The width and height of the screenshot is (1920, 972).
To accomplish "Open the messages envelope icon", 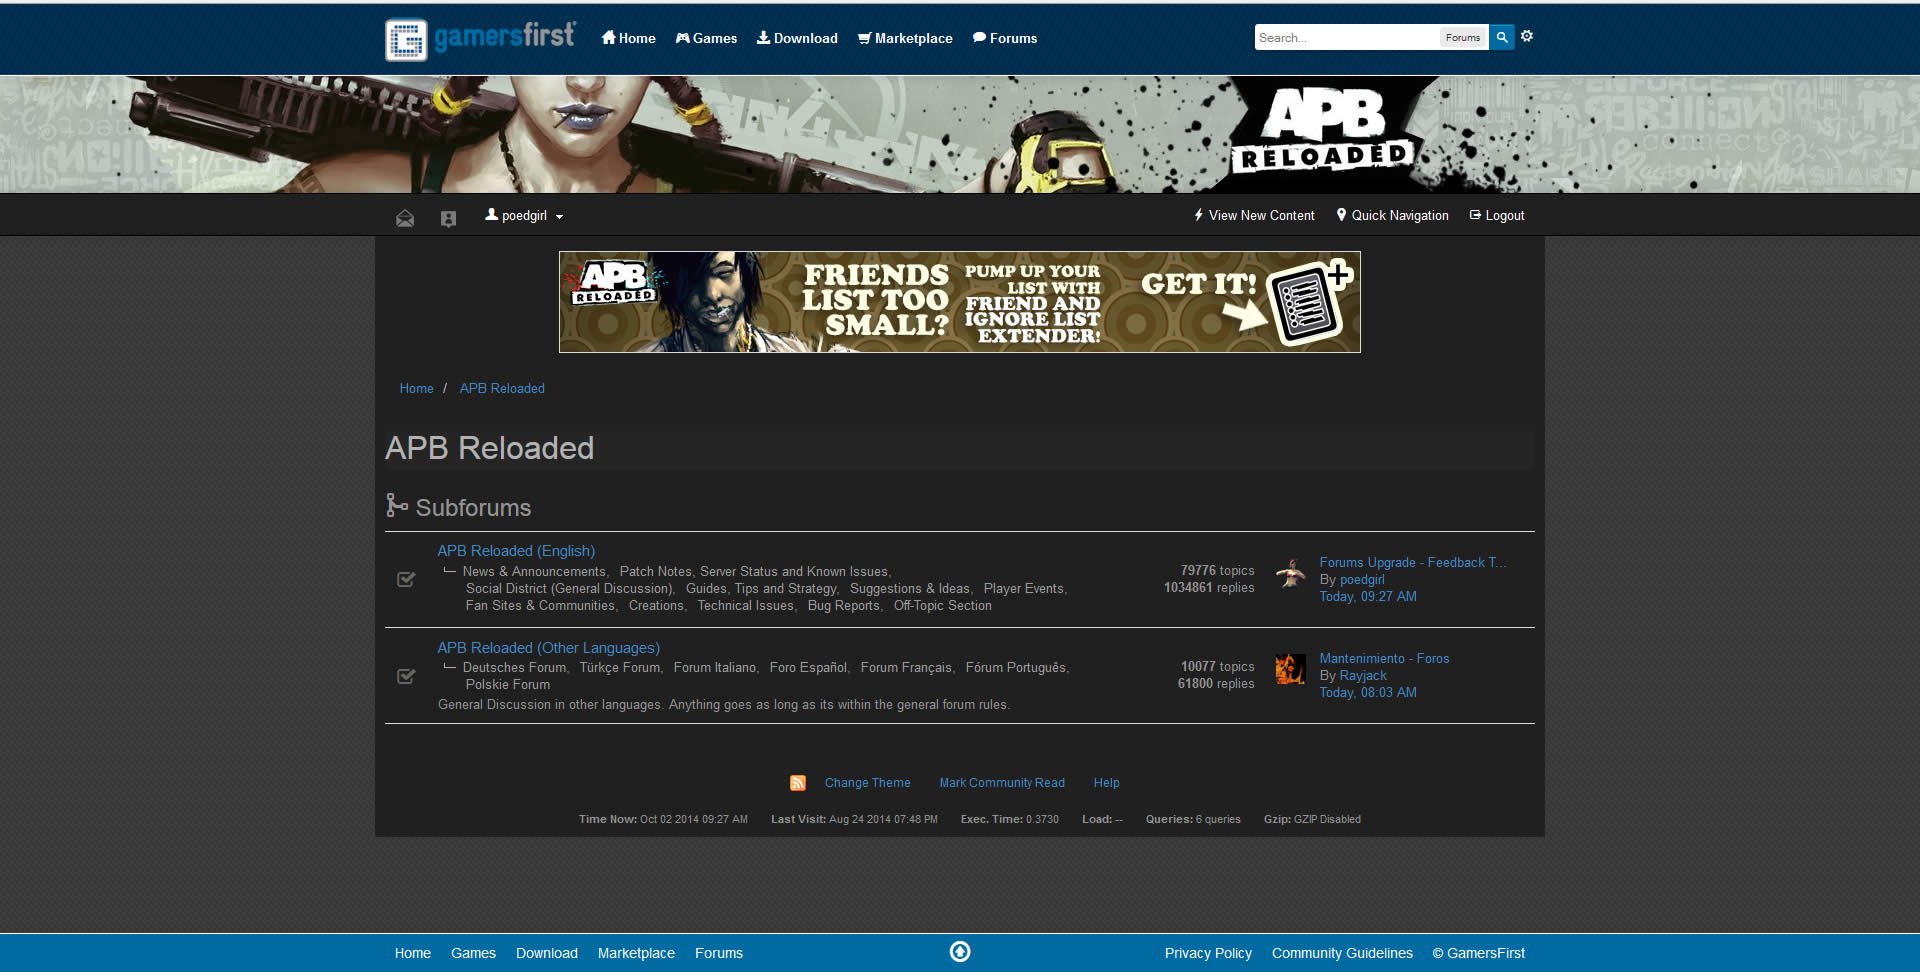I will pyautogui.click(x=405, y=217).
